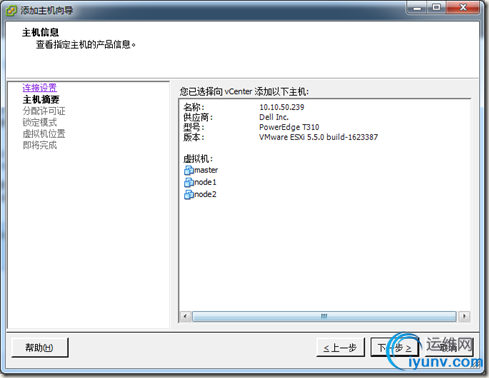Select the 即将完成 wizard step
This screenshot has width=489, height=378.
(40, 145)
